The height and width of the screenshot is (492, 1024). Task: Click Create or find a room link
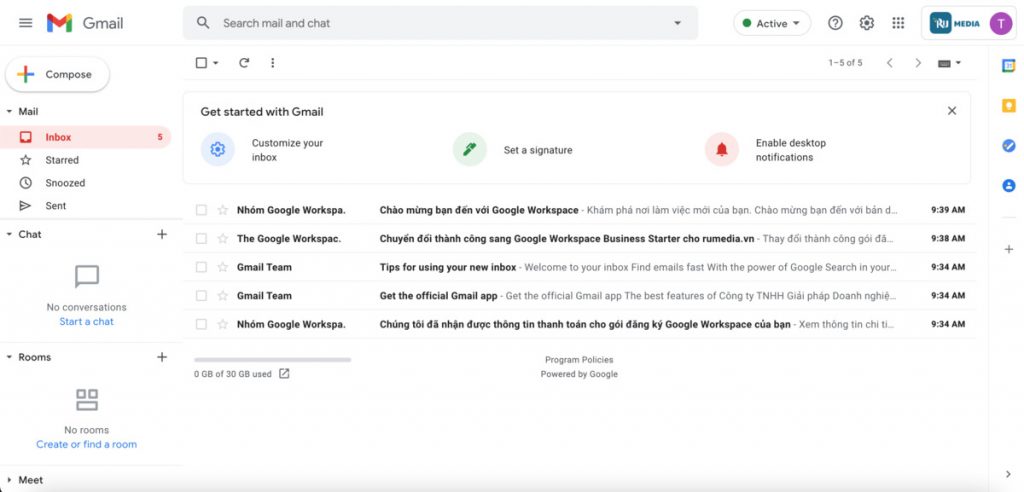pyautogui.click(x=86, y=444)
